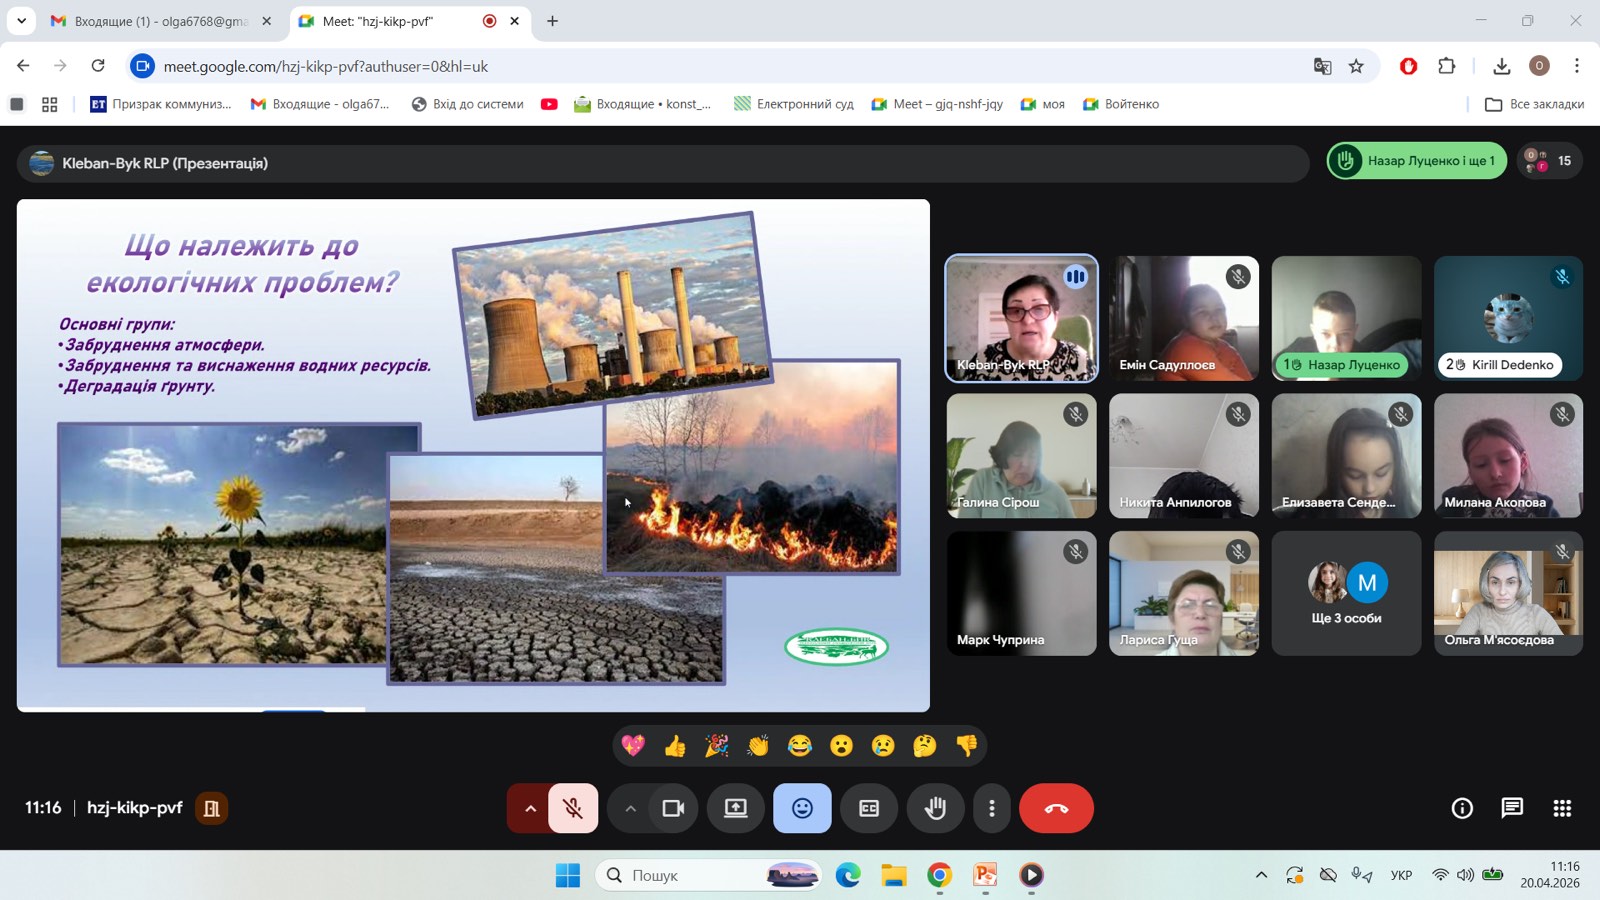
Task: Send the clapping hands reaction
Action: (758, 746)
